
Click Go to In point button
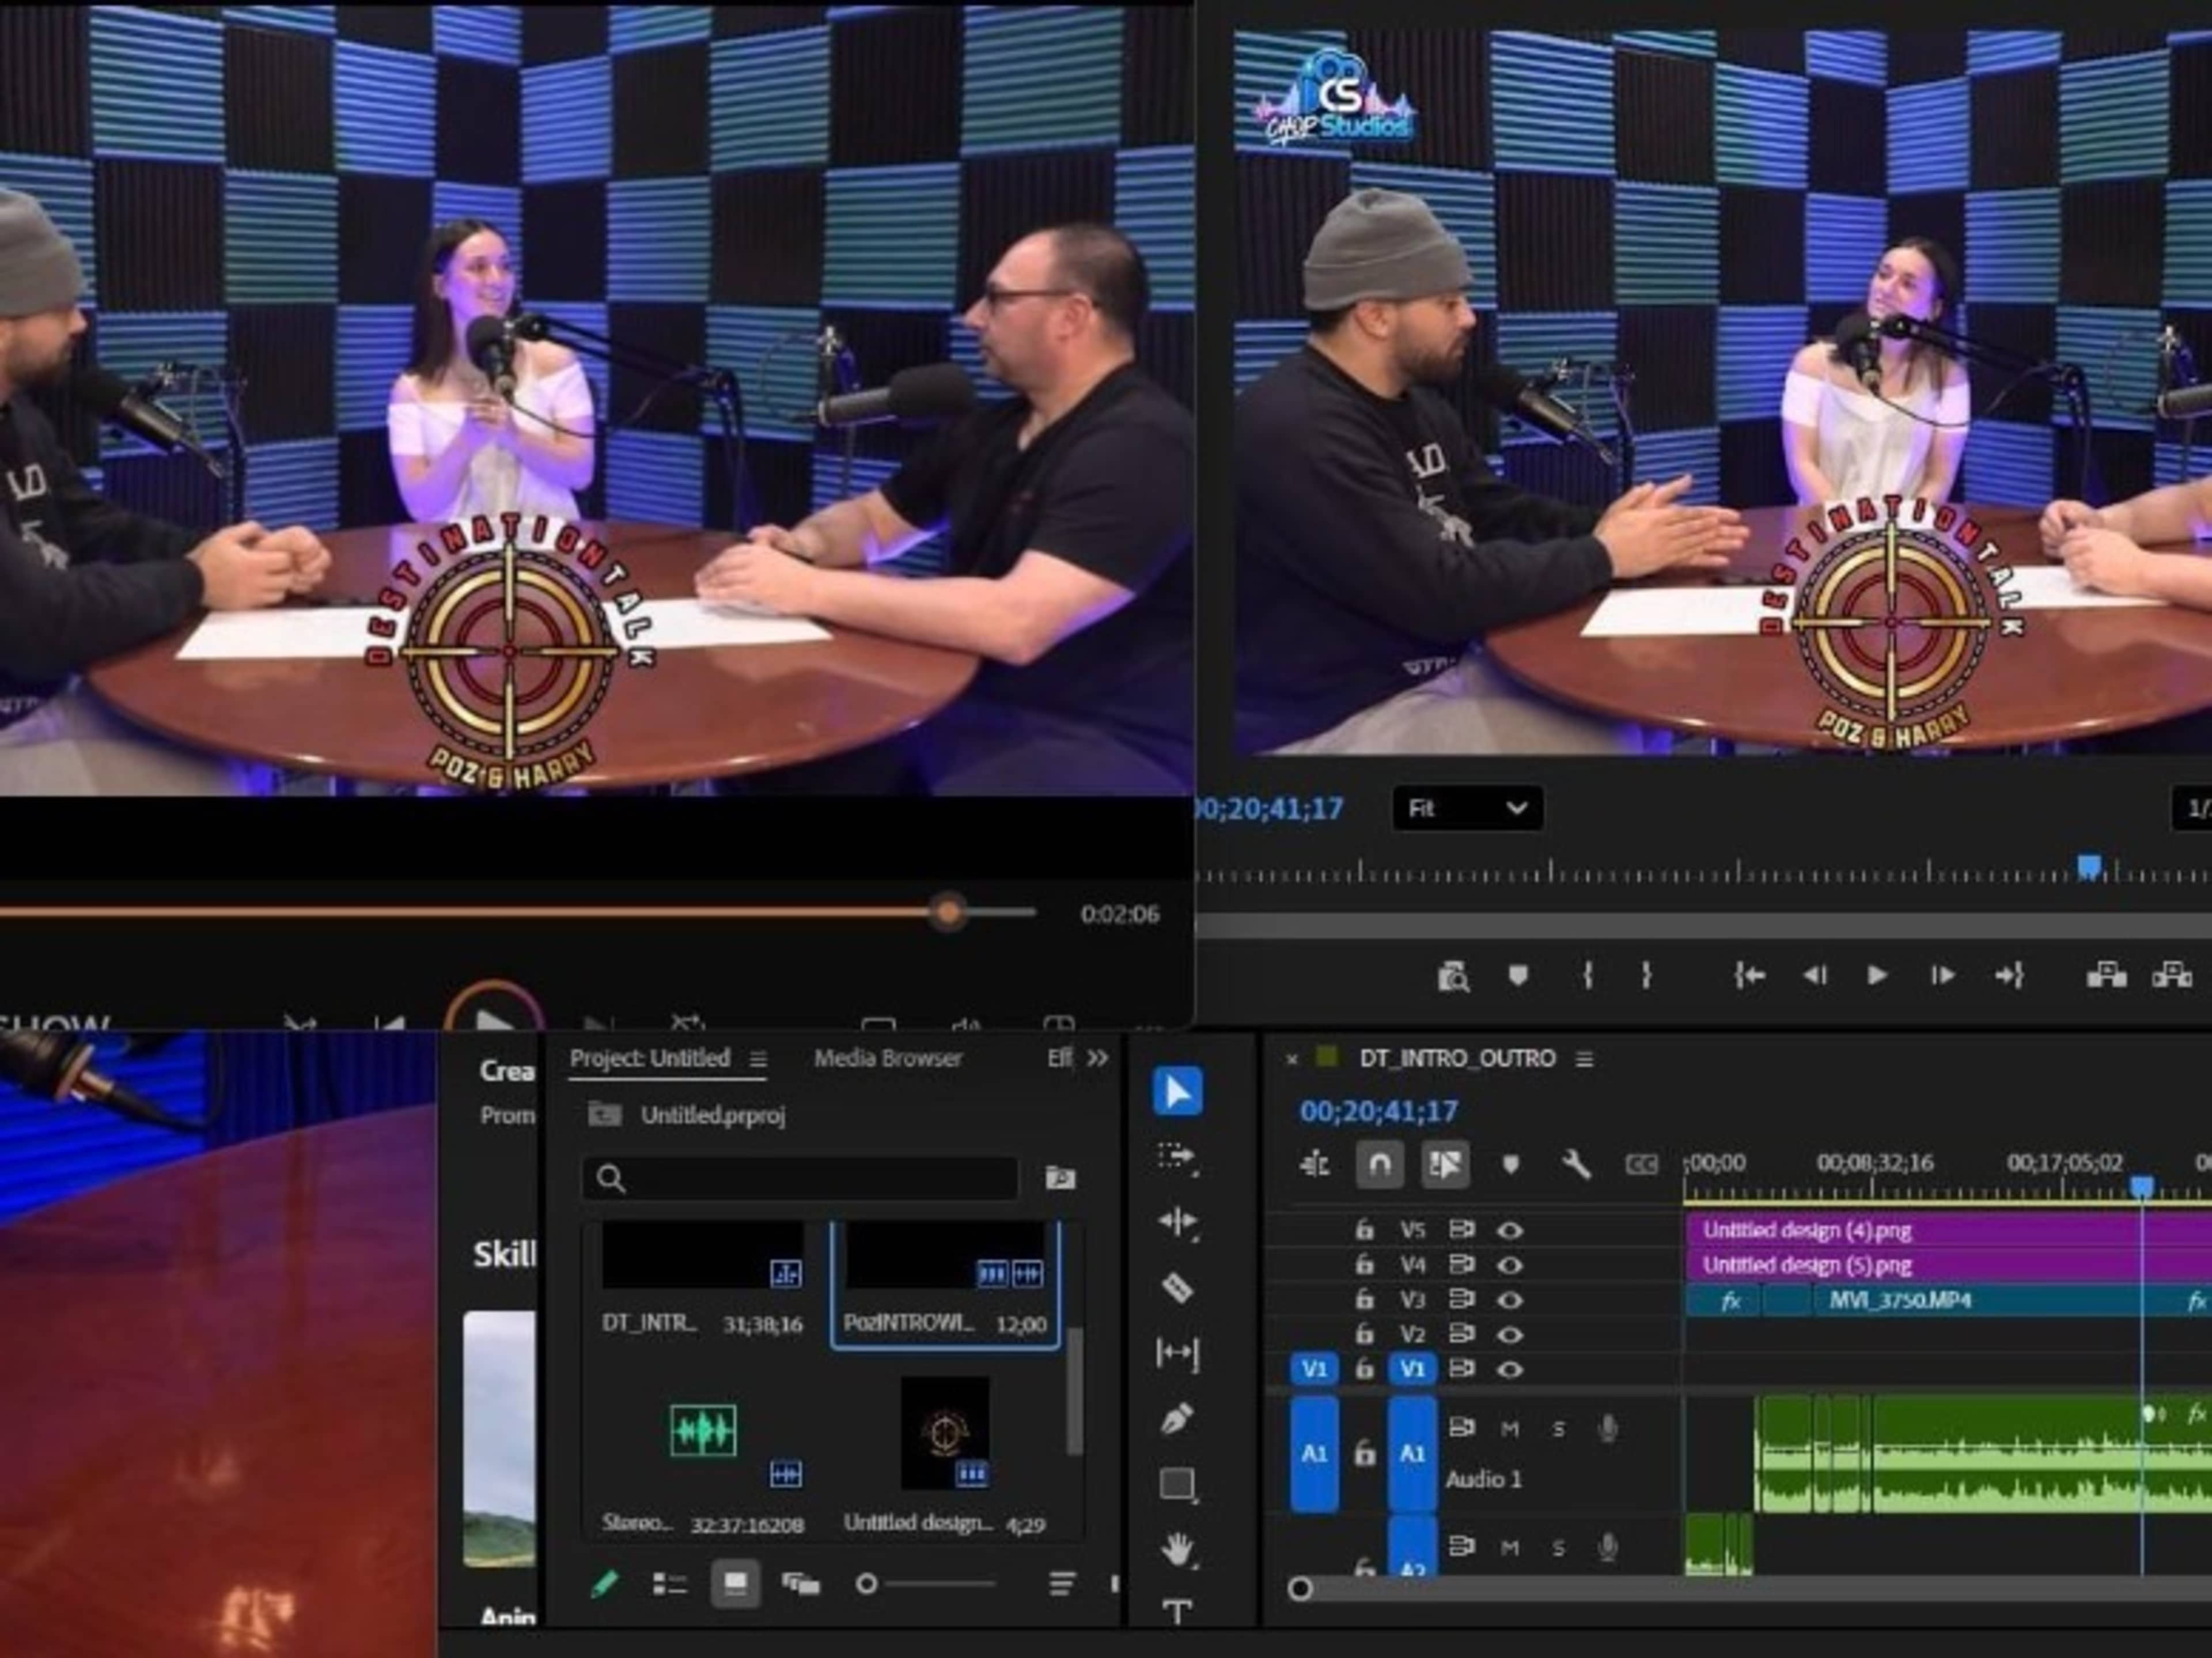[x=1749, y=975]
